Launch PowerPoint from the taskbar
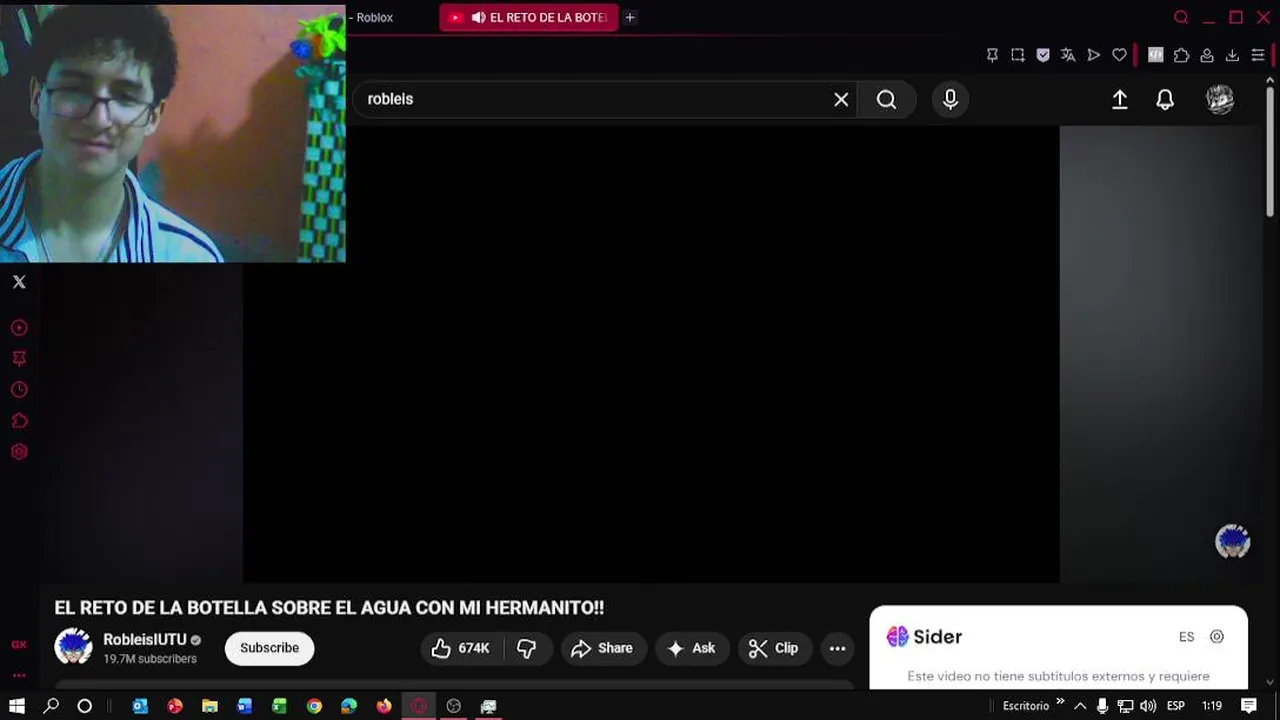The width and height of the screenshot is (1280, 720). pos(175,706)
